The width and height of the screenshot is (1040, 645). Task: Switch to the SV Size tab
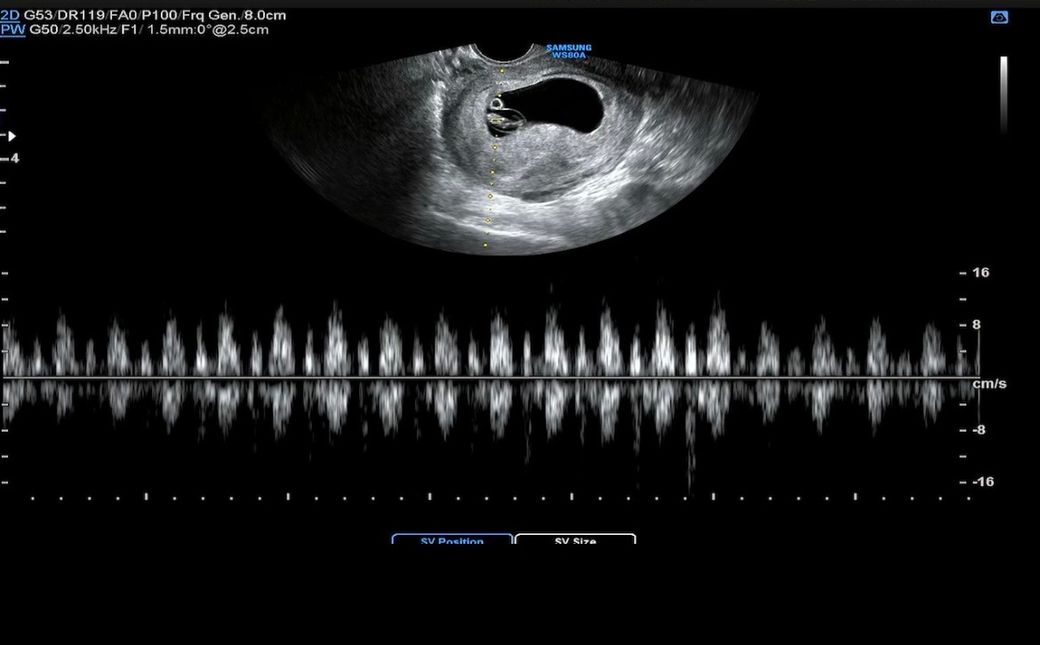pos(575,540)
